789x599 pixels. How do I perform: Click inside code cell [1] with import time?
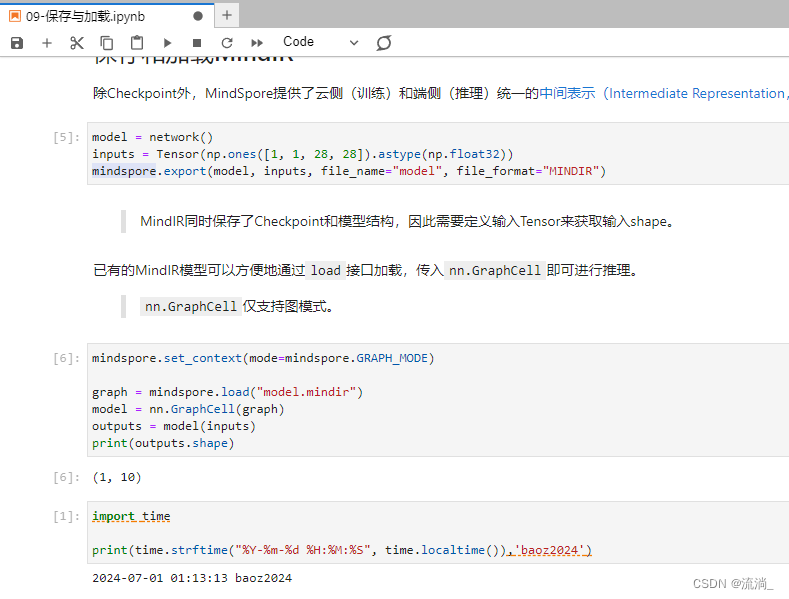(438, 533)
